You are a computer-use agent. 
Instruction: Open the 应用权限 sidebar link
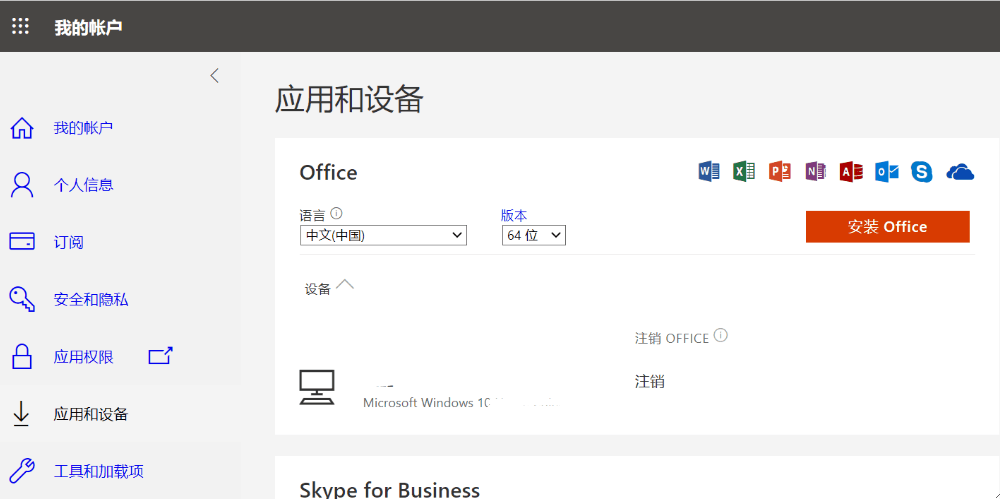point(83,357)
